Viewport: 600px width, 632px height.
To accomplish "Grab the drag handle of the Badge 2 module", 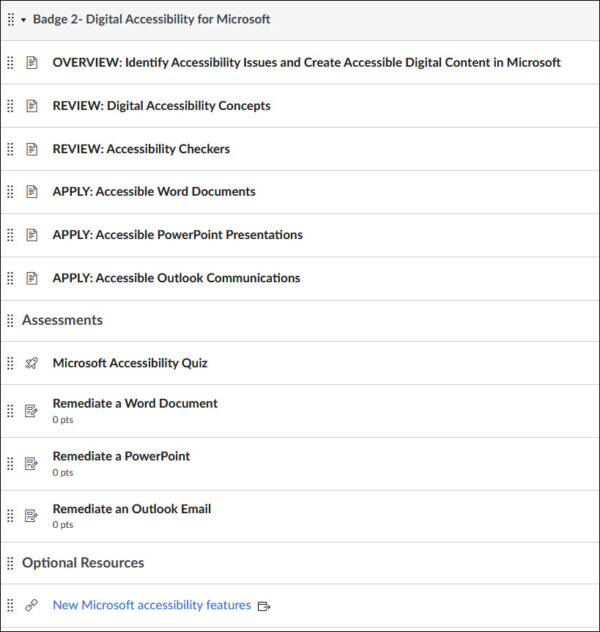I will coord(11,19).
